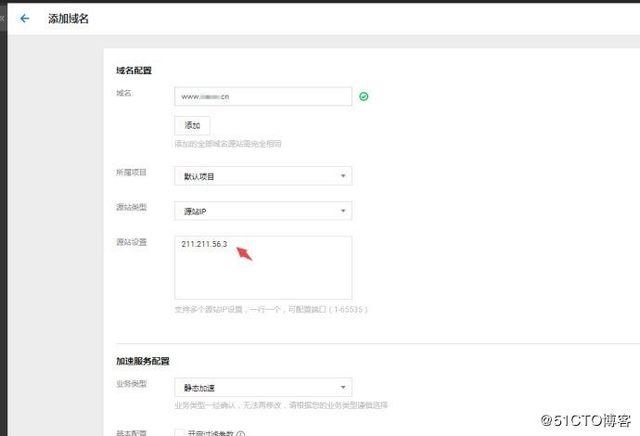Go back using the blue arrow
Viewport: 640px width, 436px height.
tap(25, 18)
